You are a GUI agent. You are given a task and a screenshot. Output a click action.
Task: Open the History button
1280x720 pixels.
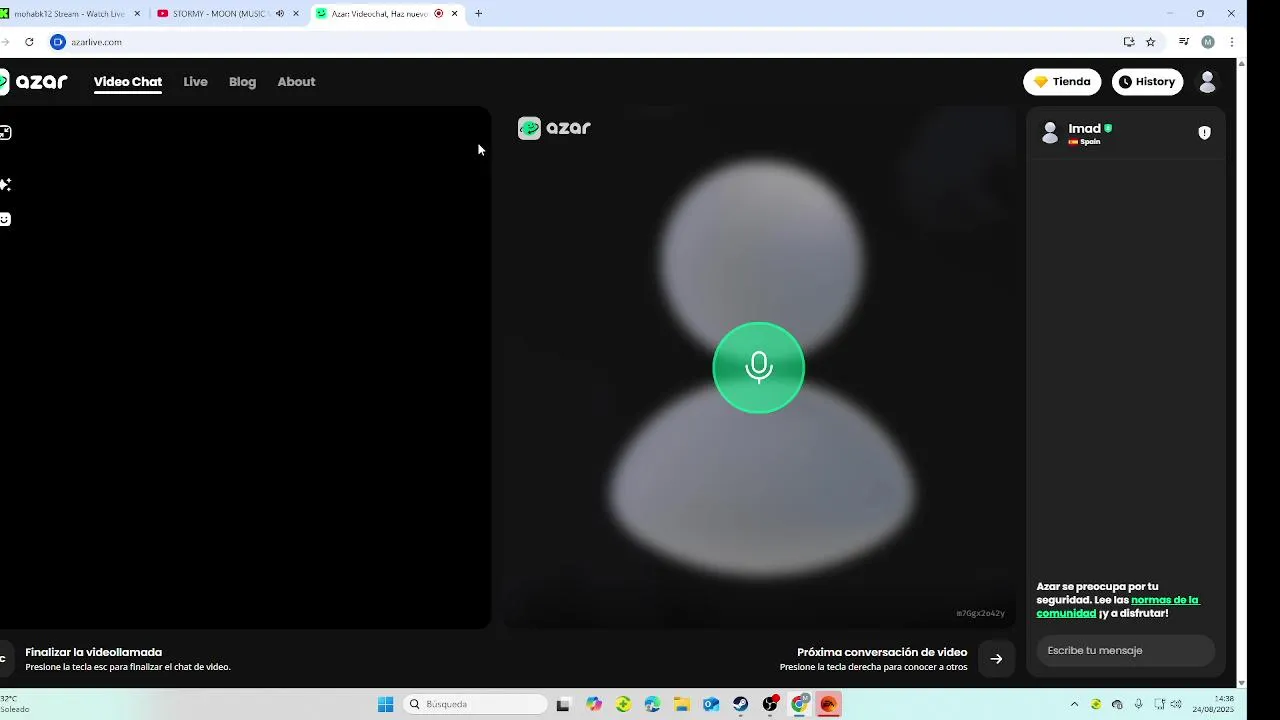1147,82
